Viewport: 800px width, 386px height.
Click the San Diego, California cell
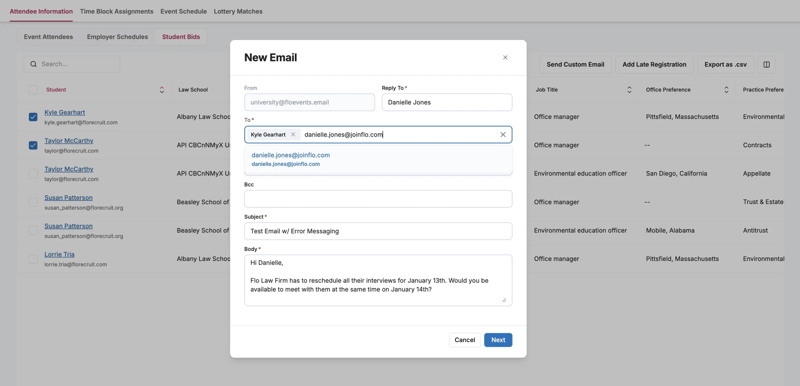(x=677, y=173)
